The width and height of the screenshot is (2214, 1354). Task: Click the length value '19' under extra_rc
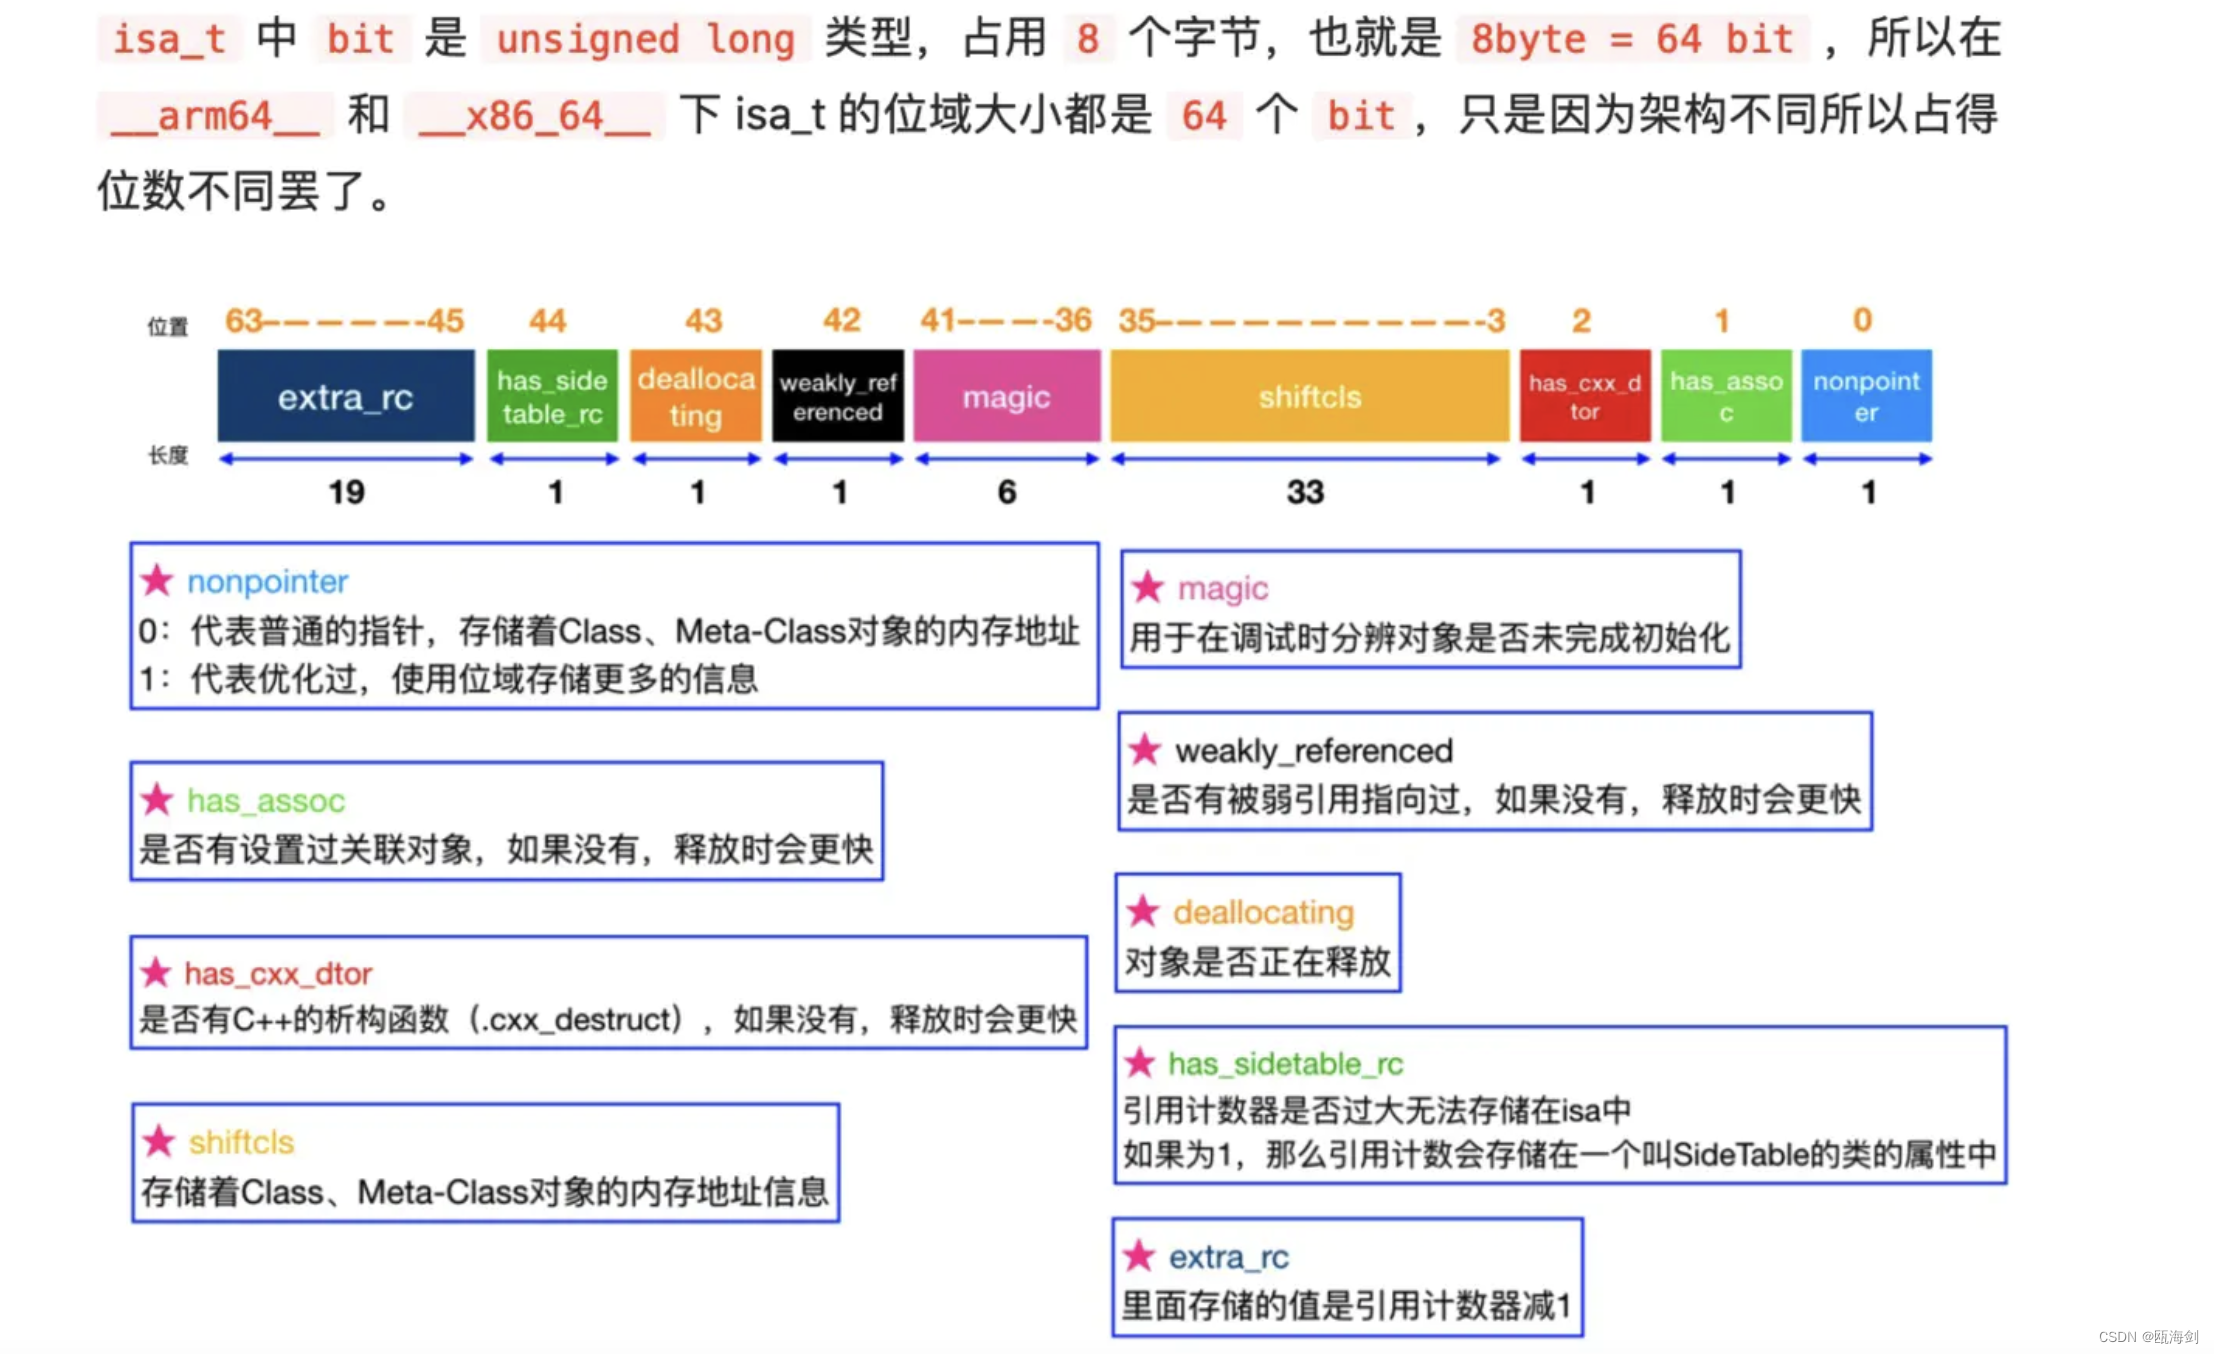[x=346, y=492]
